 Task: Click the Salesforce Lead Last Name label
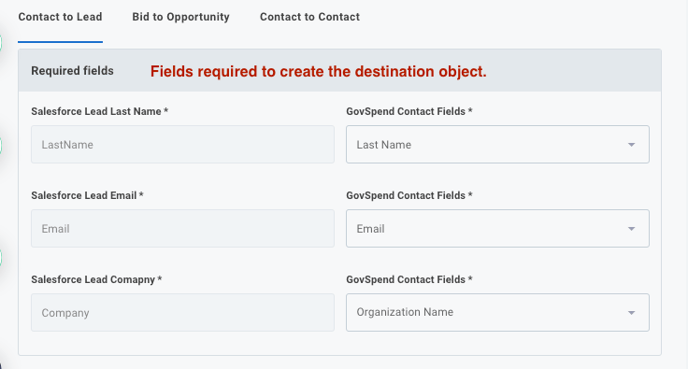pyautogui.click(x=100, y=111)
